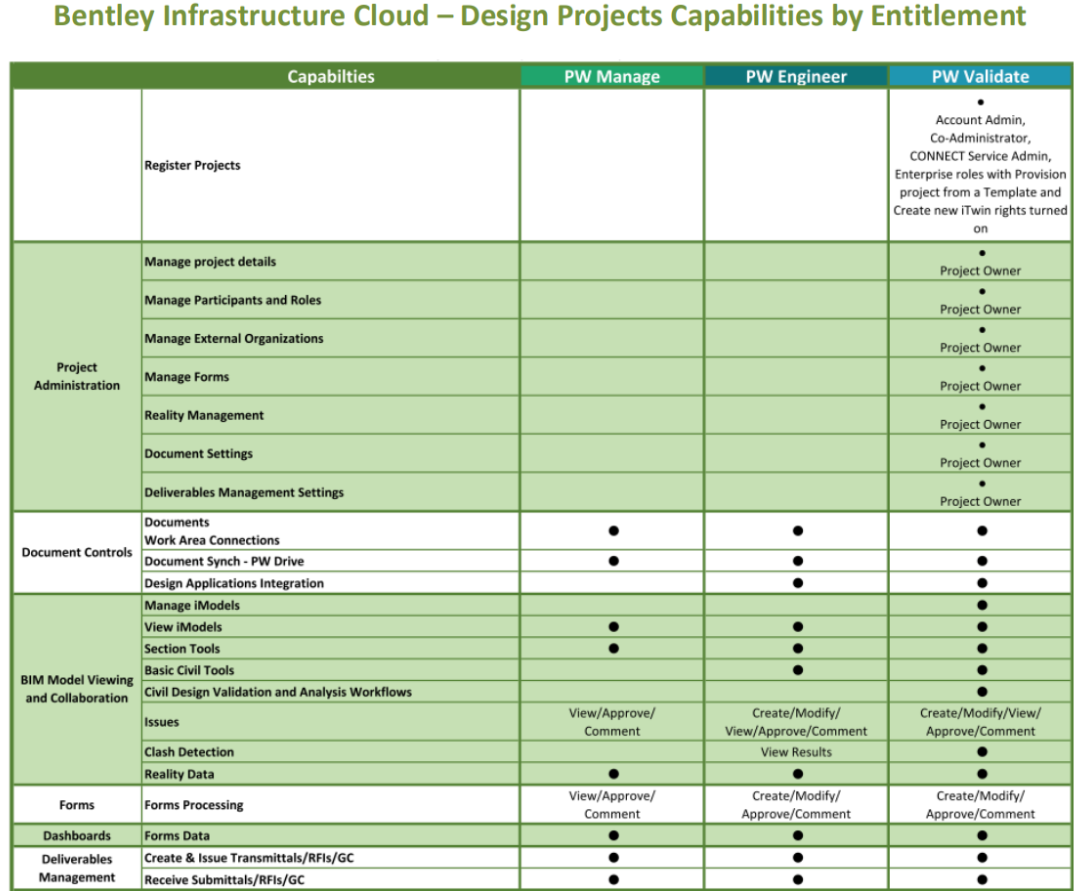Screen dimensions: 1082x891
Task: Select Design Applications Integration row label
Action: pyautogui.click(x=234, y=583)
